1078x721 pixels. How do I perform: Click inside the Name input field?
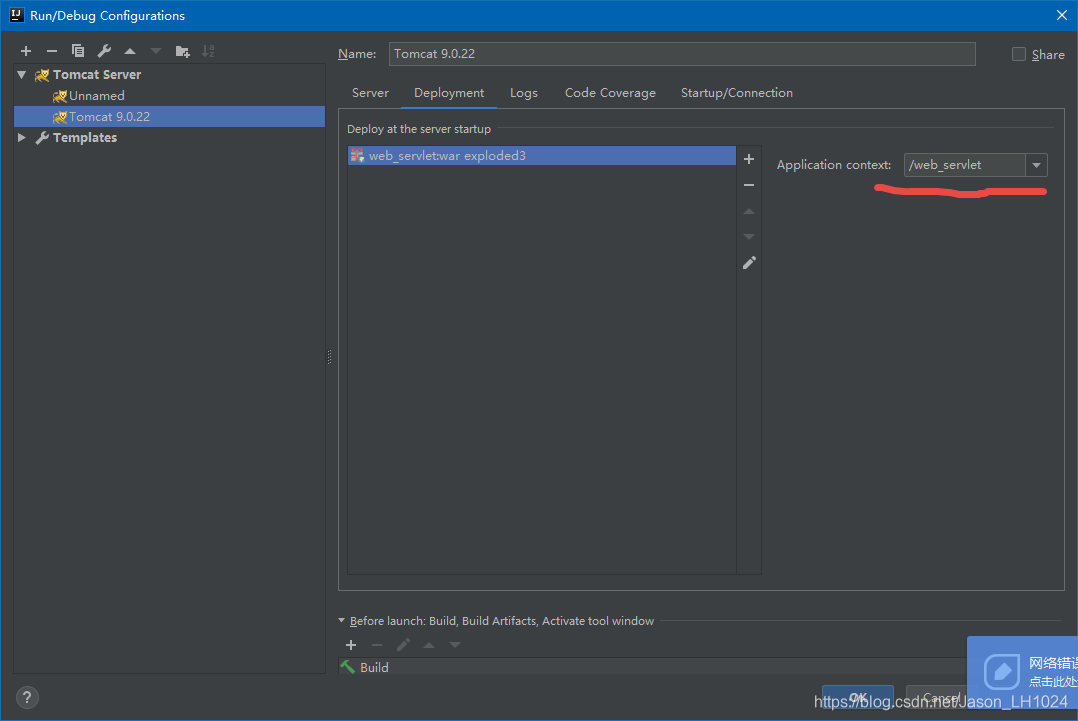[x=683, y=54]
